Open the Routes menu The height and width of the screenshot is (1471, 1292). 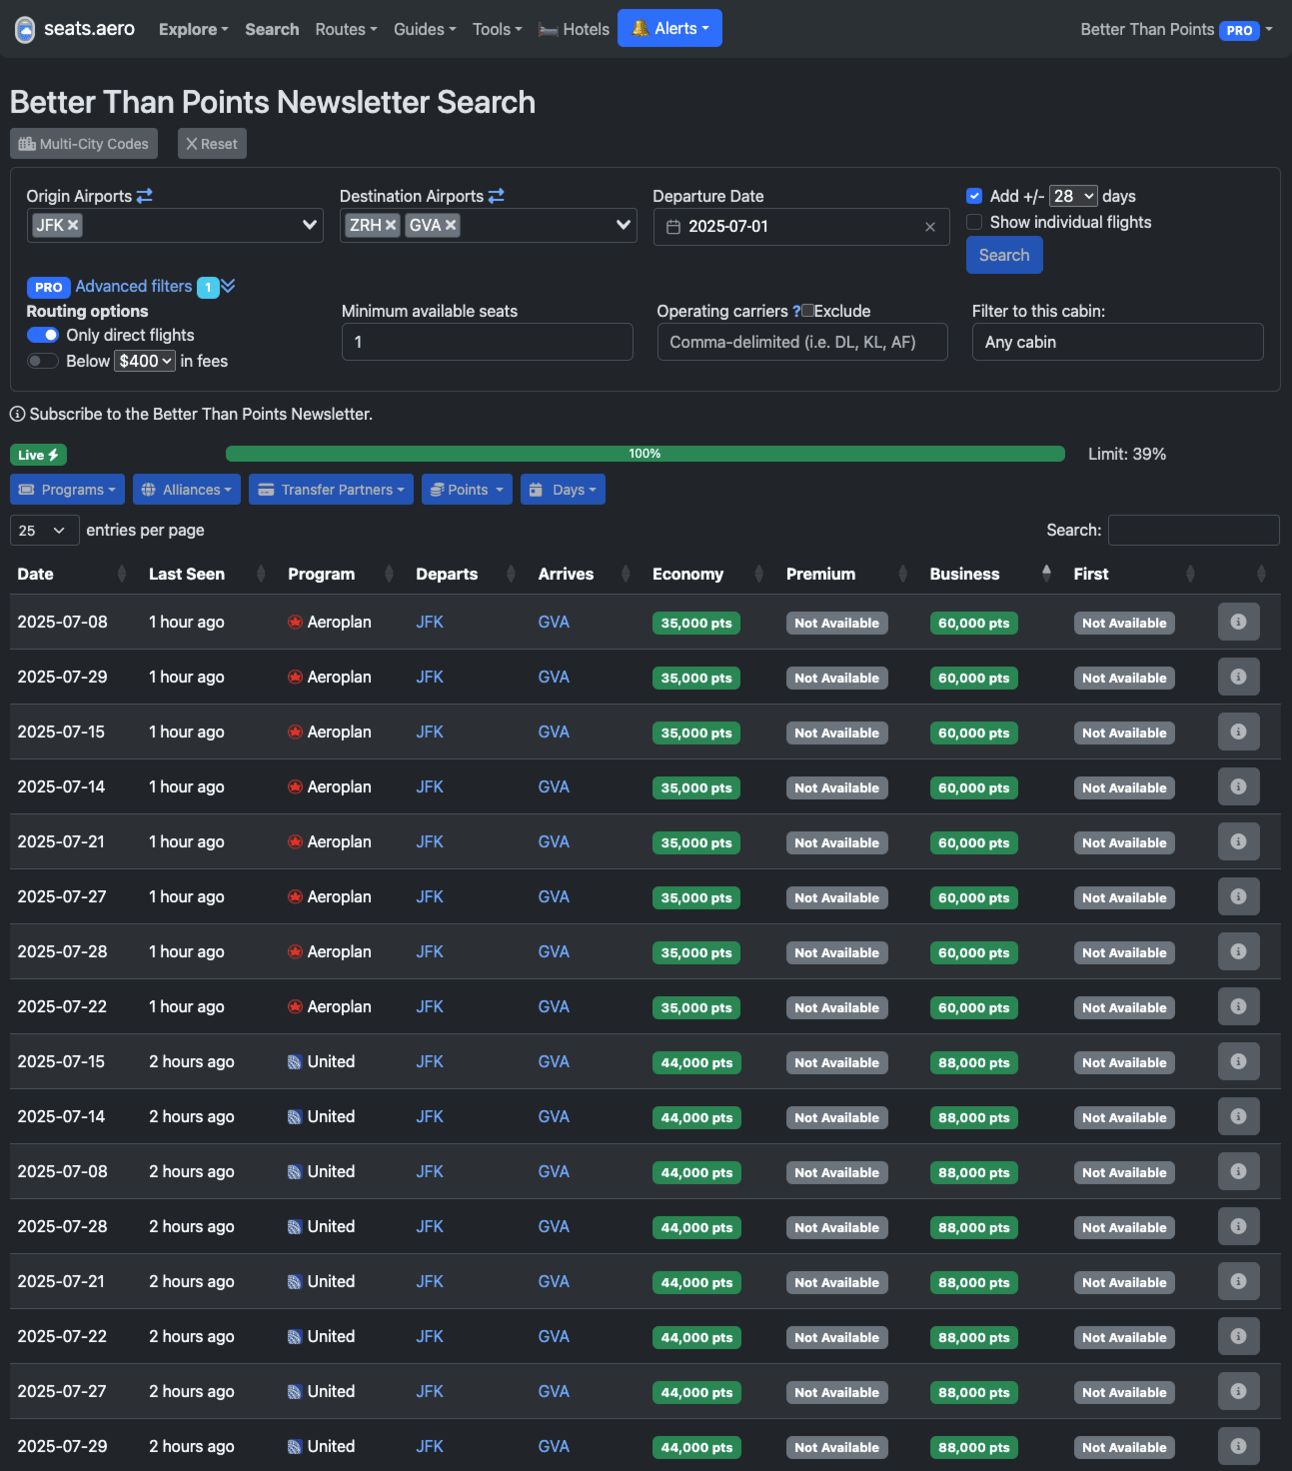coord(346,30)
